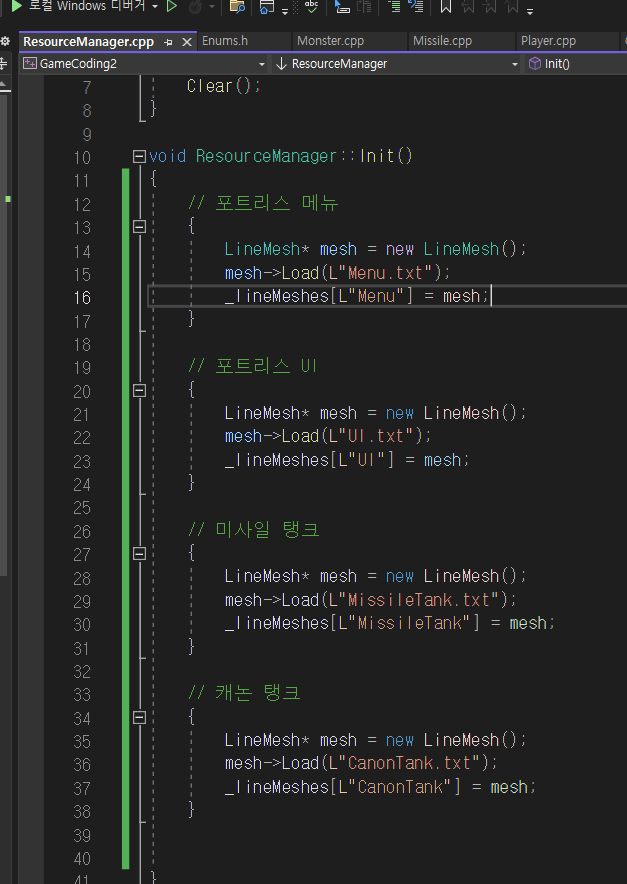
Task: Click the ResourceManager class name on line 10
Action: click(266, 156)
